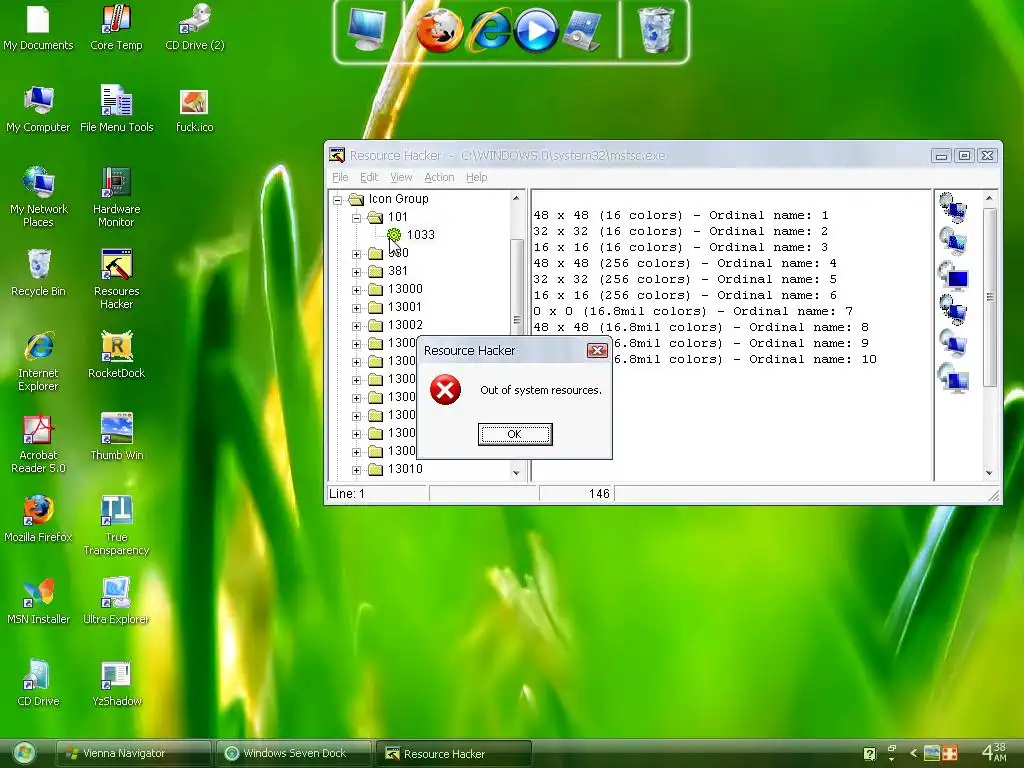Launch Internet Explorer from the top dock
The width and height of the screenshot is (1024, 768).
coord(489,31)
